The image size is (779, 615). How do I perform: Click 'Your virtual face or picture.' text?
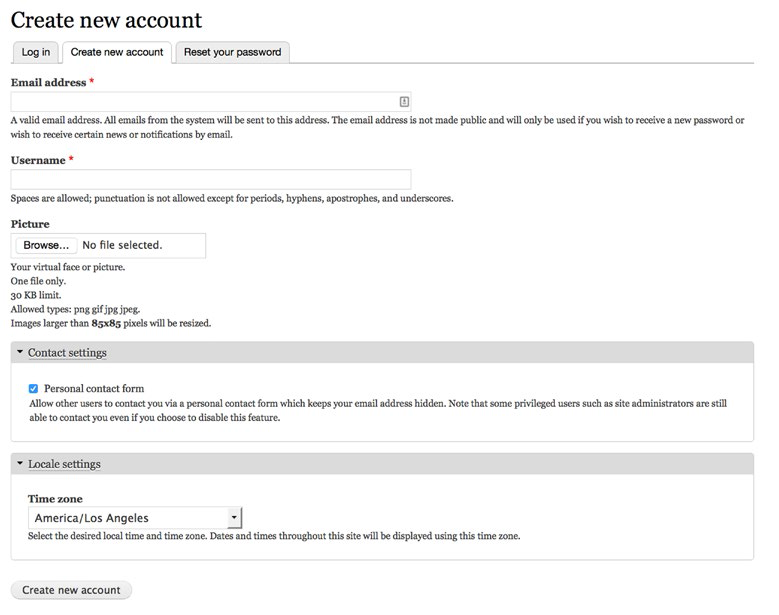[x=68, y=267]
